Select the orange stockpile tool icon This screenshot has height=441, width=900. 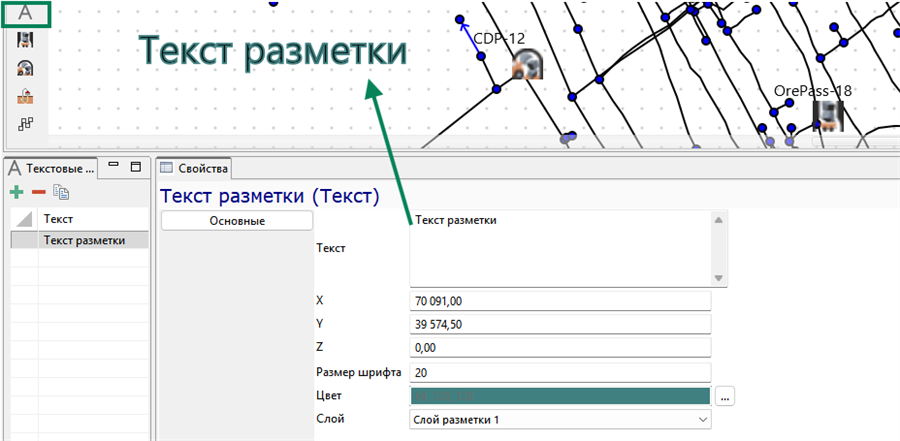coord(25,96)
